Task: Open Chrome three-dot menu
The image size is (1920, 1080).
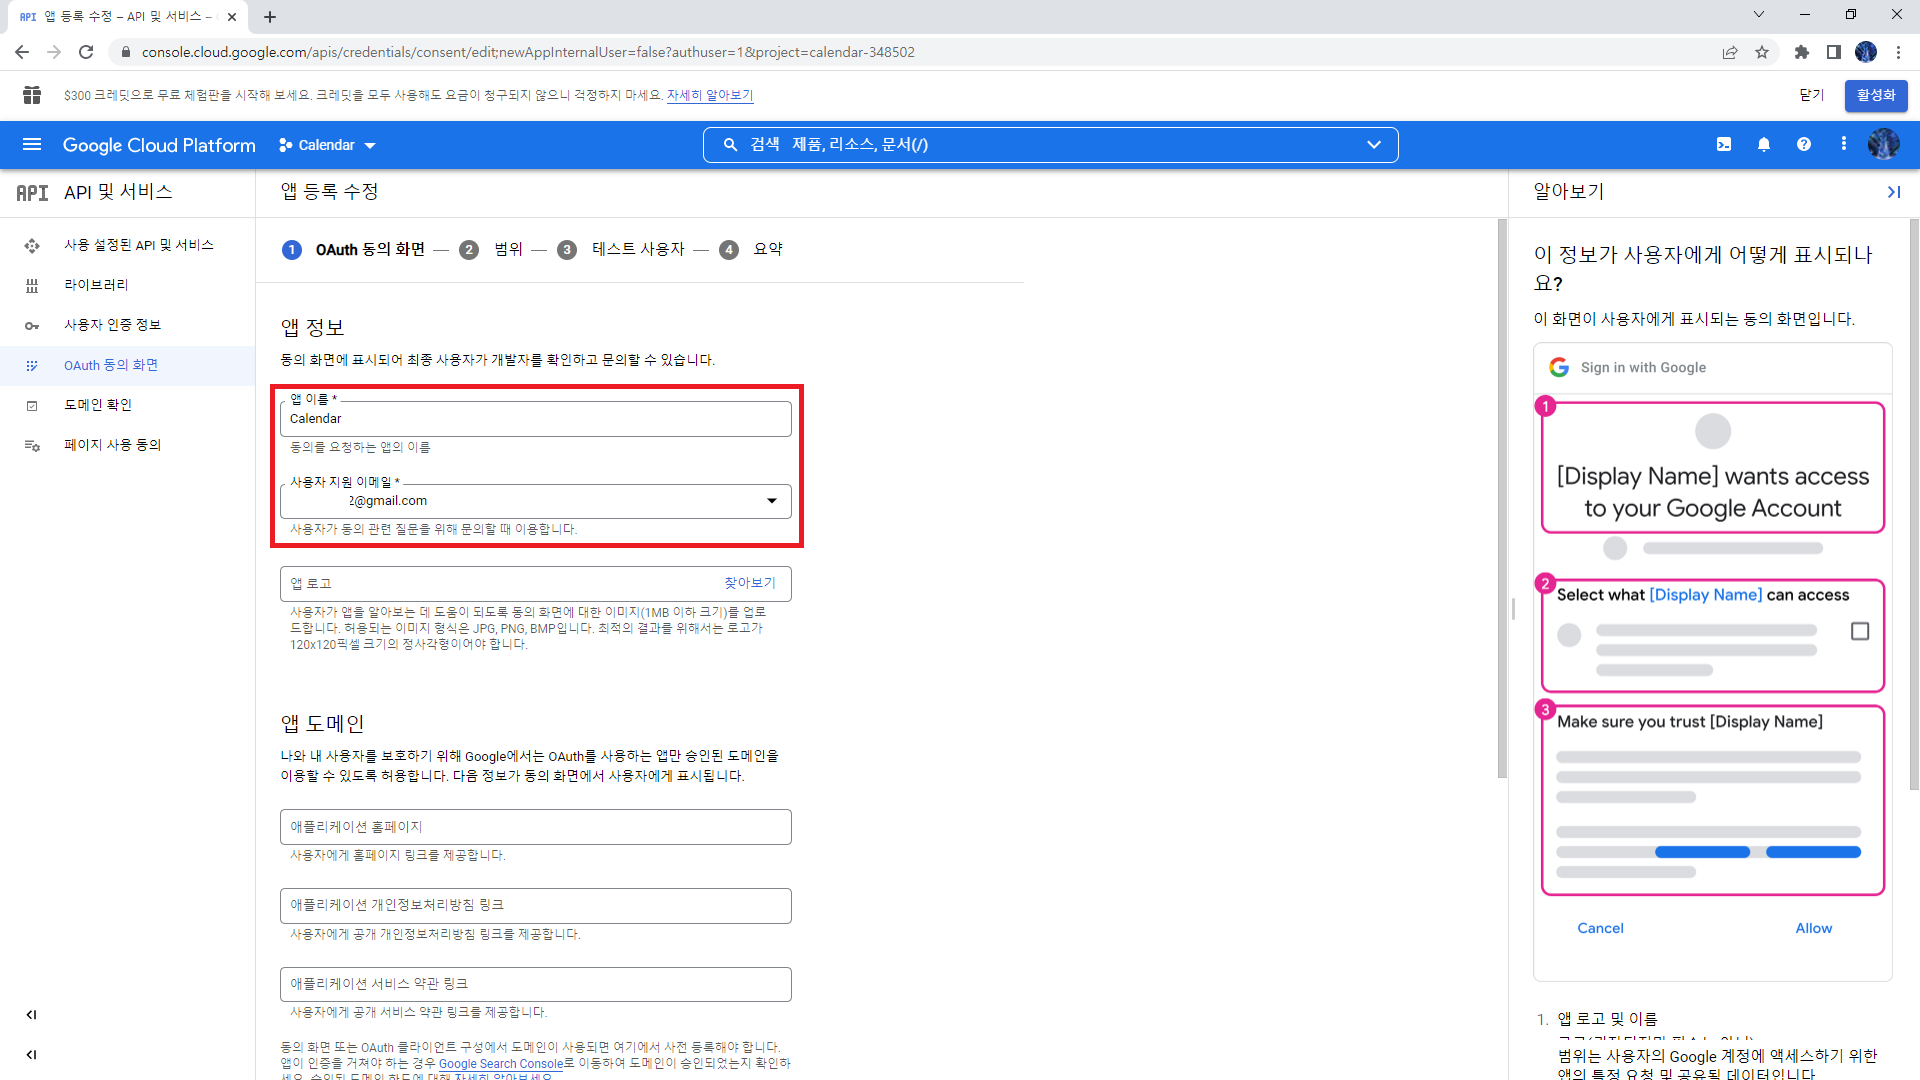Action: pyautogui.click(x=1899, y=52)
